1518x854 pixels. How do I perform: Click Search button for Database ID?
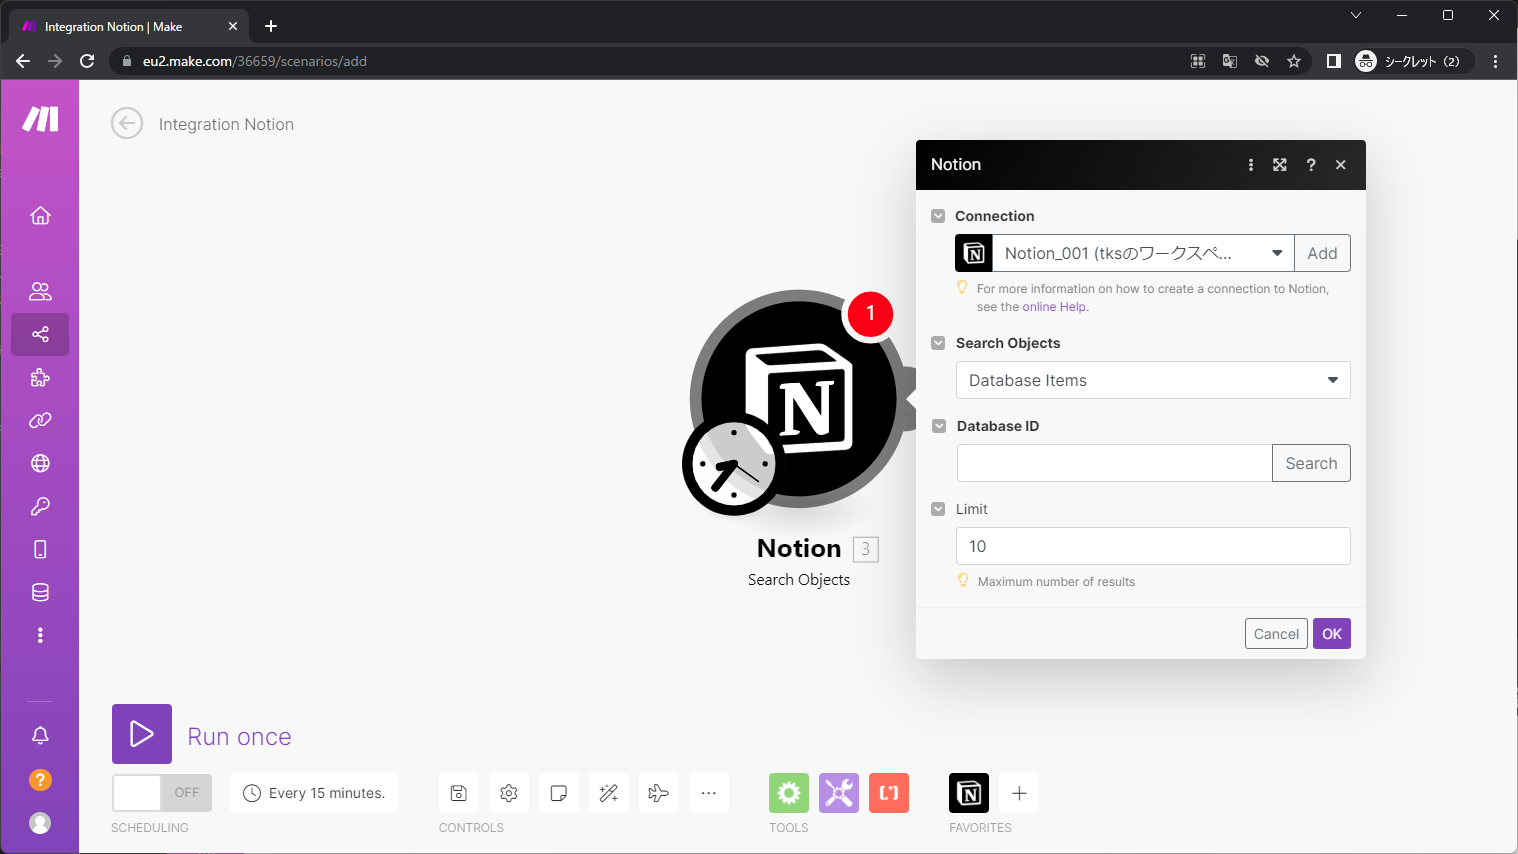click(1311, 463)
